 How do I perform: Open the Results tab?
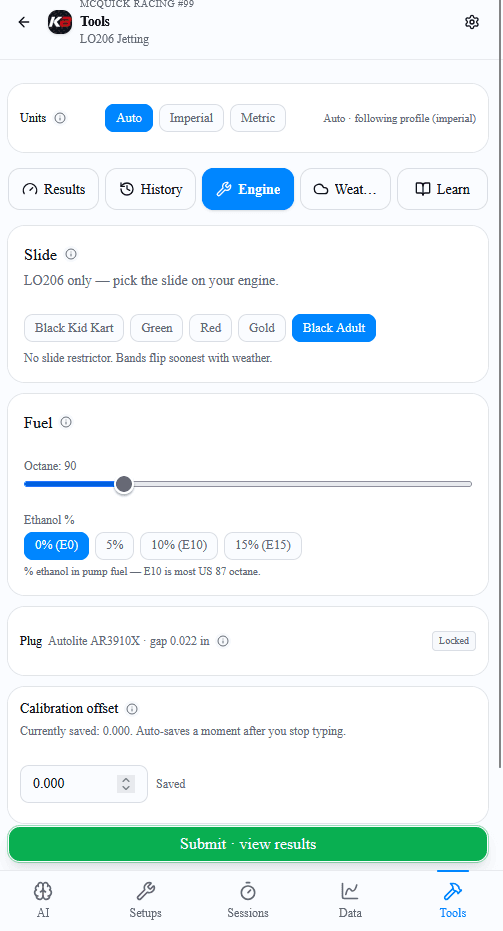[x=53, y=189]
